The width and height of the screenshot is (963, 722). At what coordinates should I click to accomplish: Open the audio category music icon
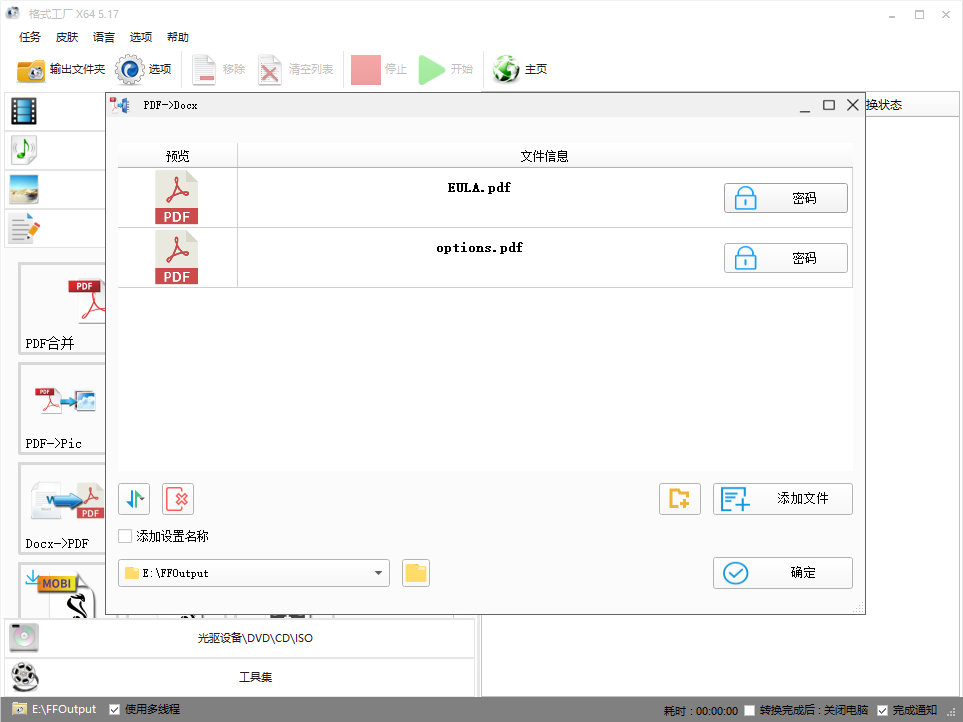coord(24,150)
